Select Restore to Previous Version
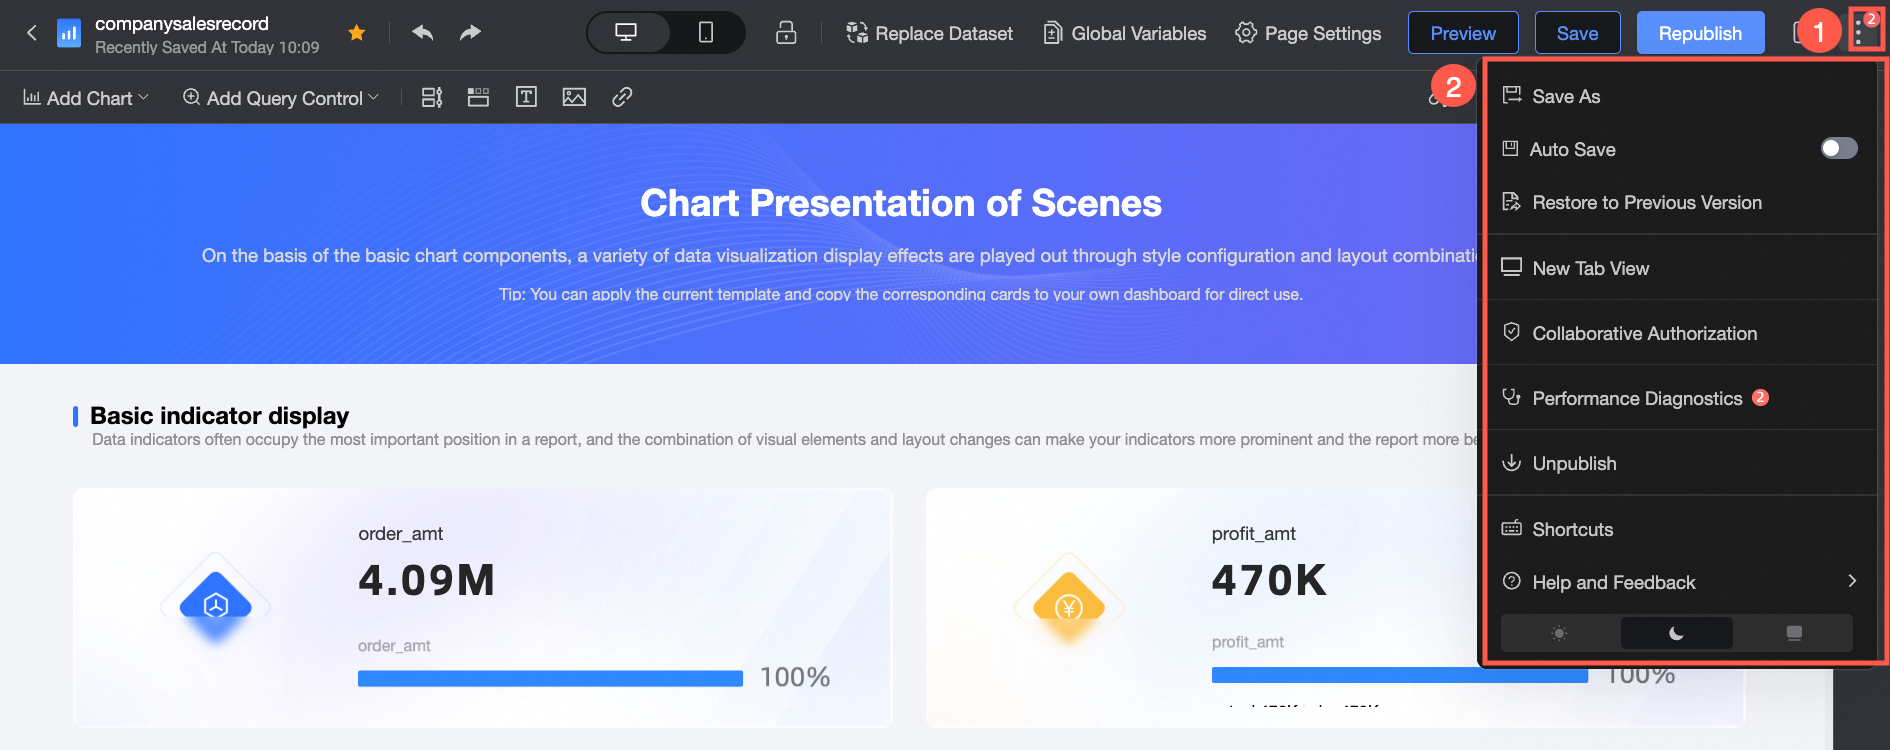This screenshot has height=750, width=1890. pyautogui.click(x=1646, y=202)
